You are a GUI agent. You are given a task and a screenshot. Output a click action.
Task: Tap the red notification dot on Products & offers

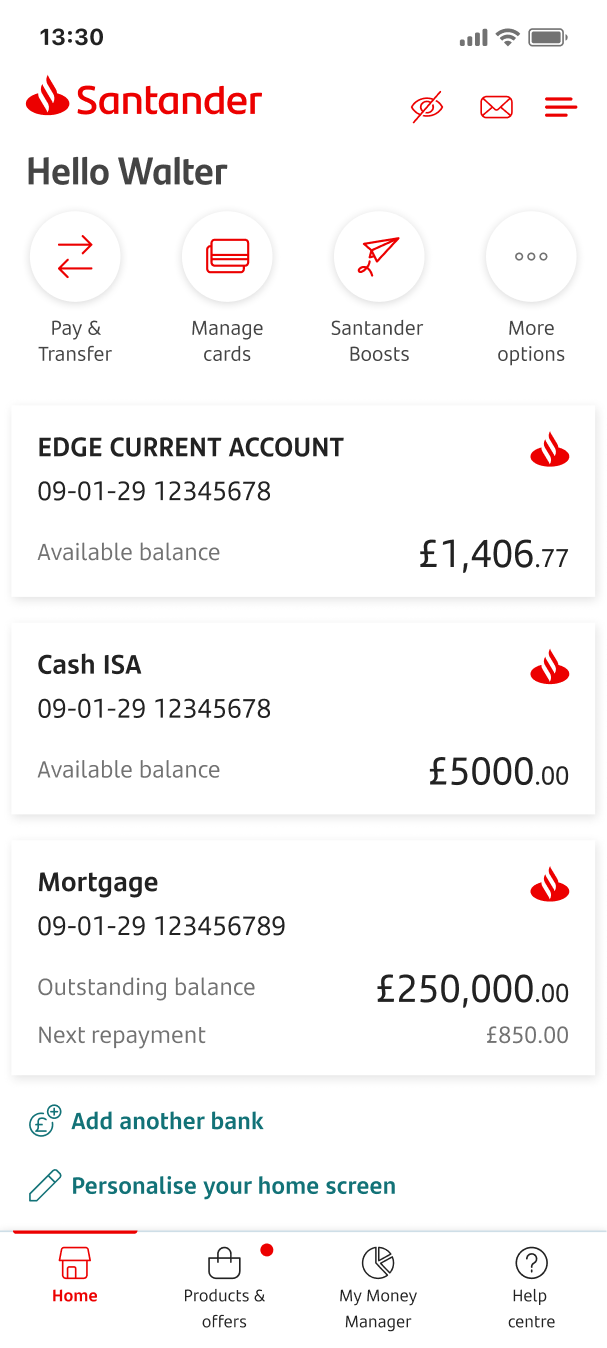coord(266,1248)
